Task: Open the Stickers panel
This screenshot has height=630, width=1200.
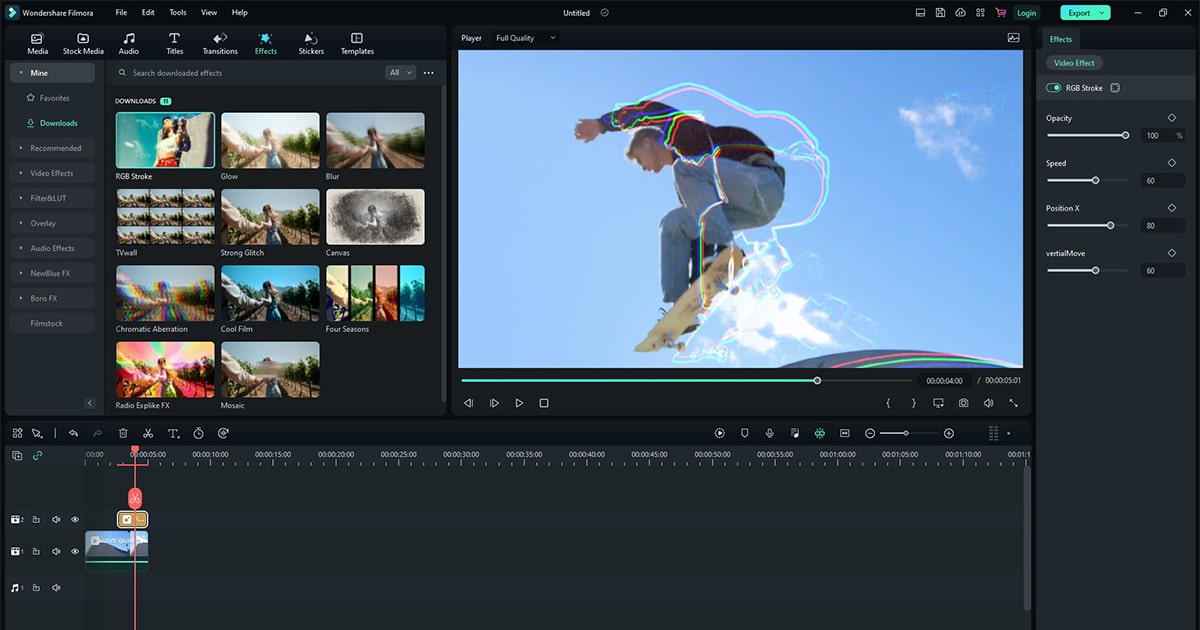Action: click(x=311, y=43)
